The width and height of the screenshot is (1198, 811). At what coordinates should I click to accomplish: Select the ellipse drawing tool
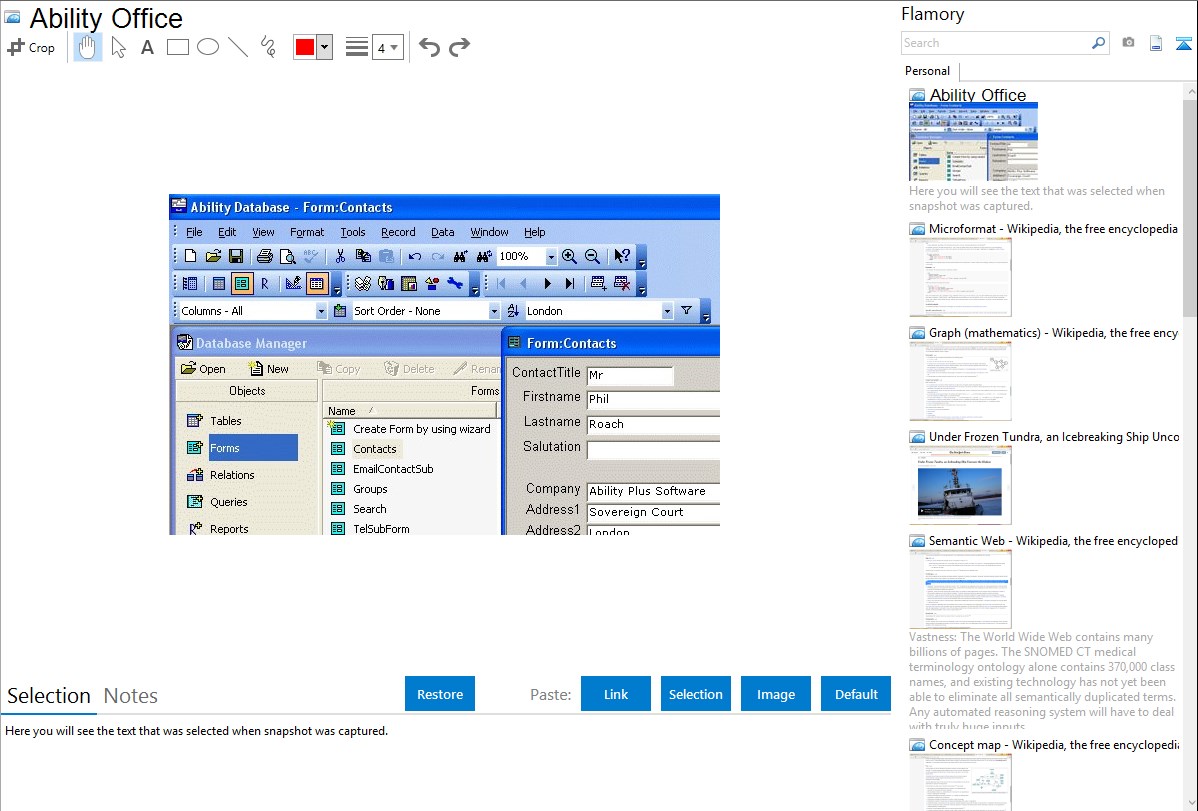208,47
